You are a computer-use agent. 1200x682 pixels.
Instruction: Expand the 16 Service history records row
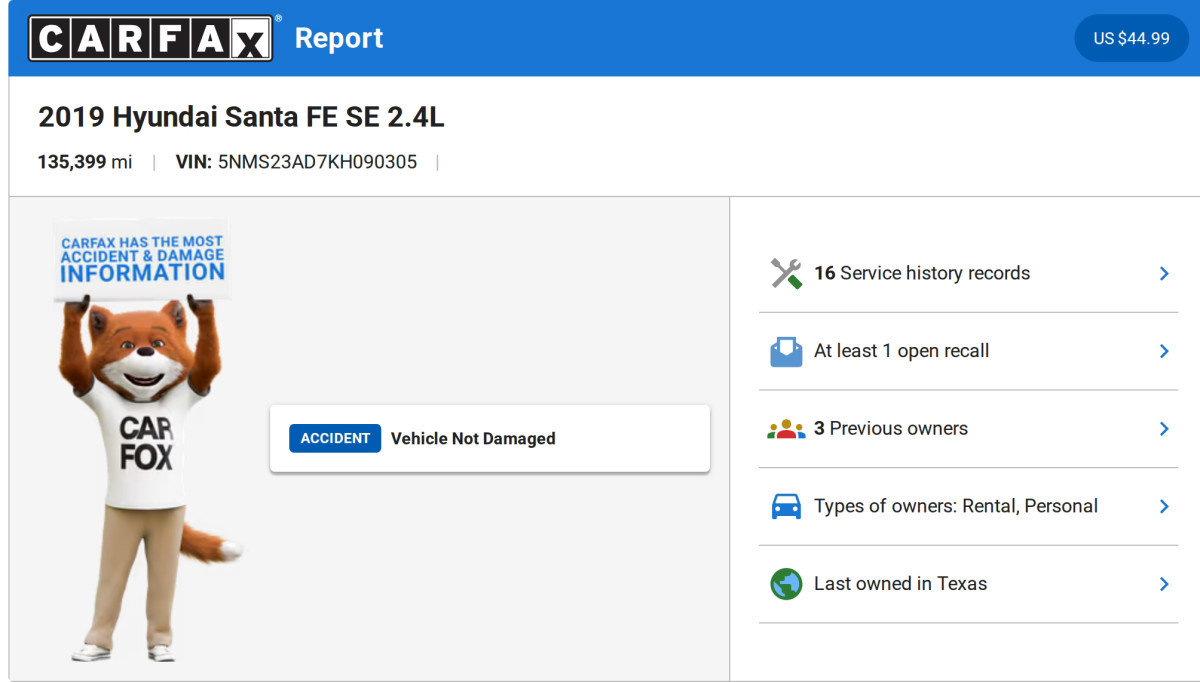click(1163, 272)
